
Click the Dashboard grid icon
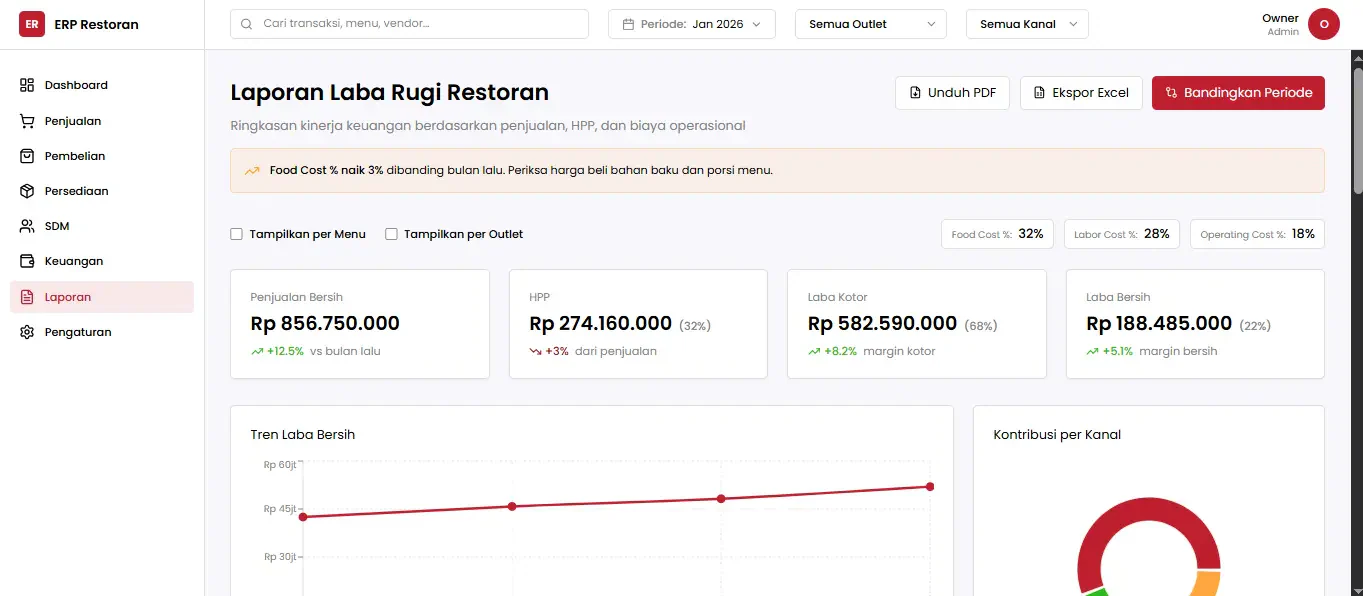tap(27, 85)
